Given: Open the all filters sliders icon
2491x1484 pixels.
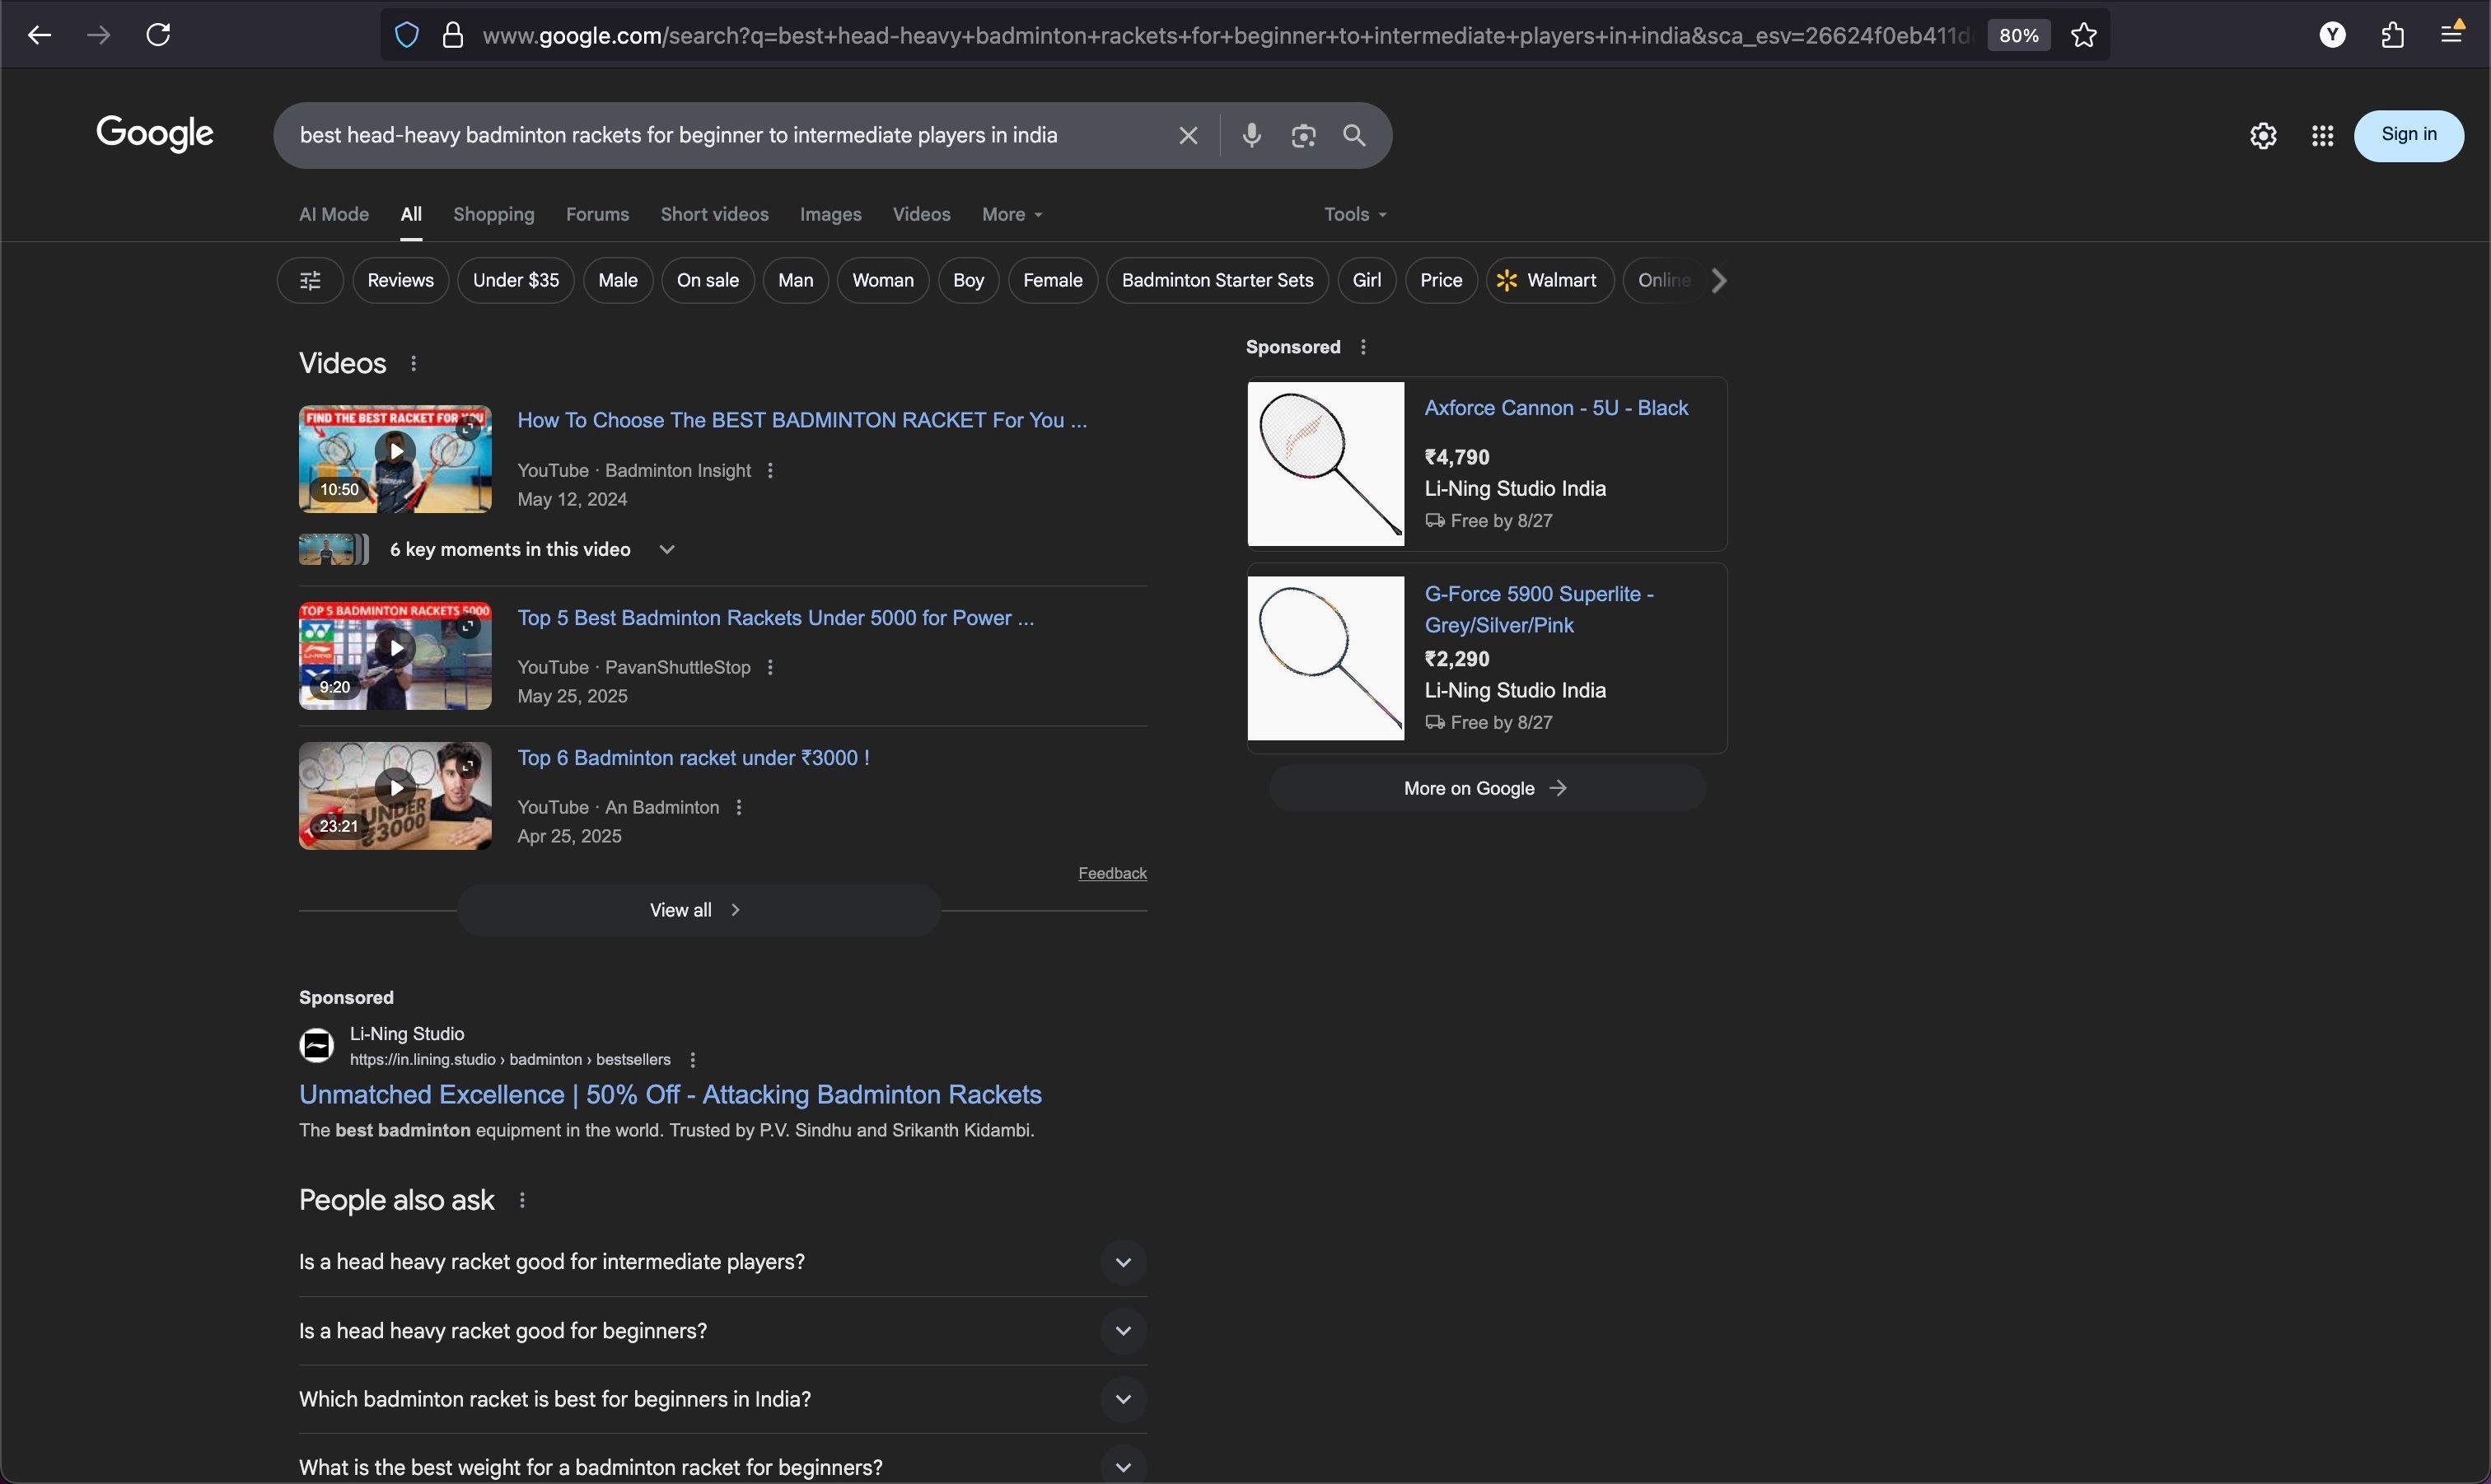Looking at the screenshot, I should click(310, 281).
